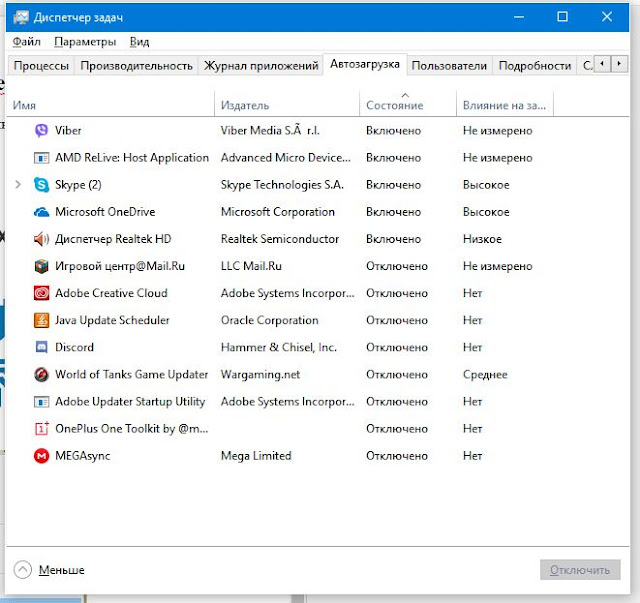Click the Realtek HD speaker icon
Image resolution: width=640 pixels, height=603 pixels.
(x=41, y=239)
